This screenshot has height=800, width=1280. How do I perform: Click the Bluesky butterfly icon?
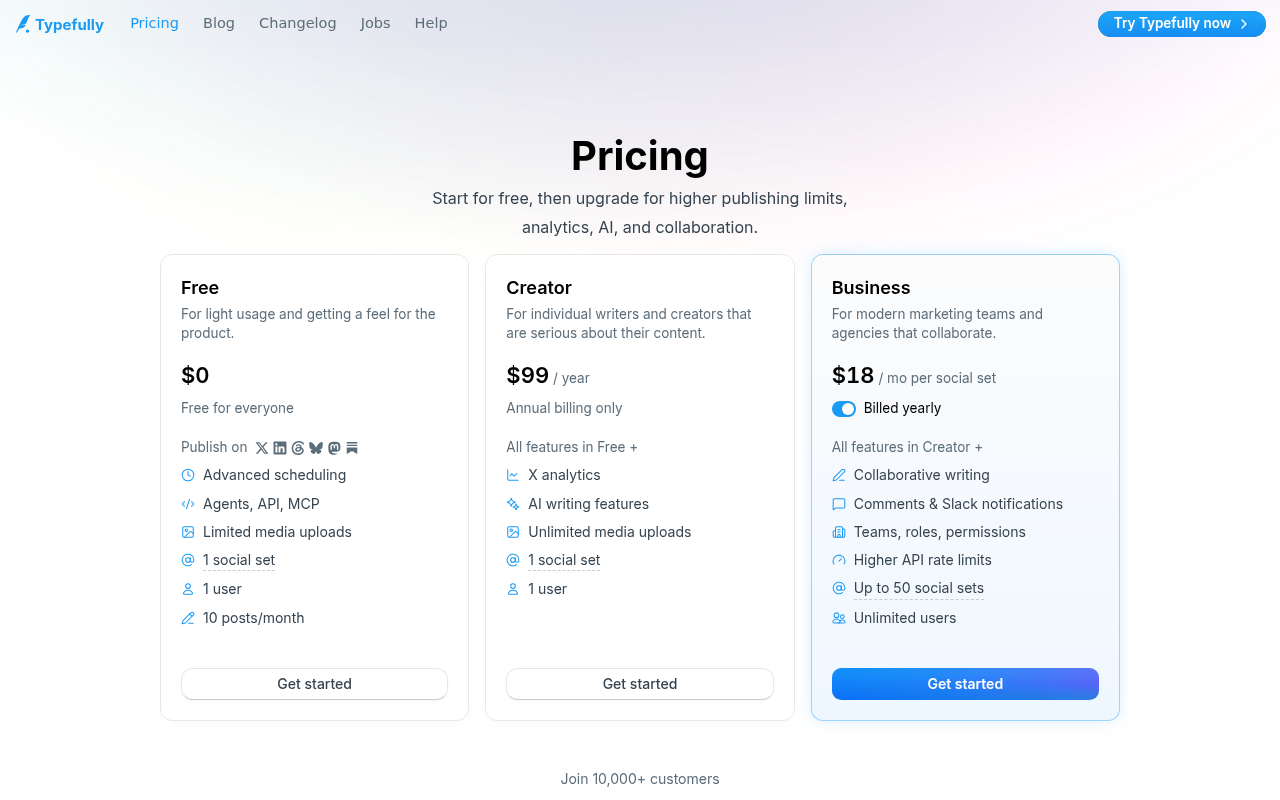pos(316,448)
